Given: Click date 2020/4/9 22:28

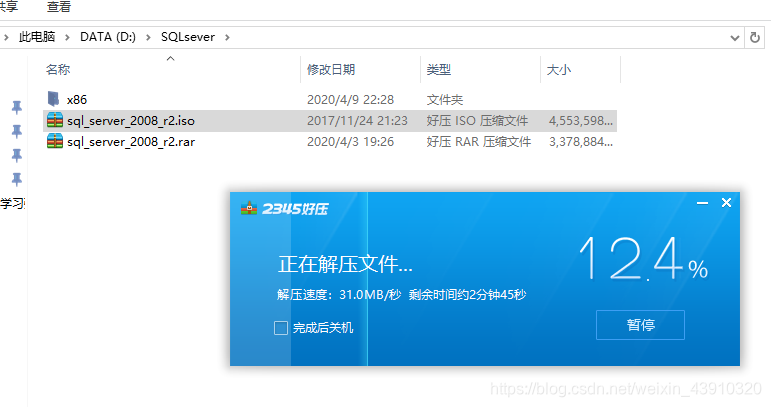Looking at the screenshot, I should [x=351, y=100].
